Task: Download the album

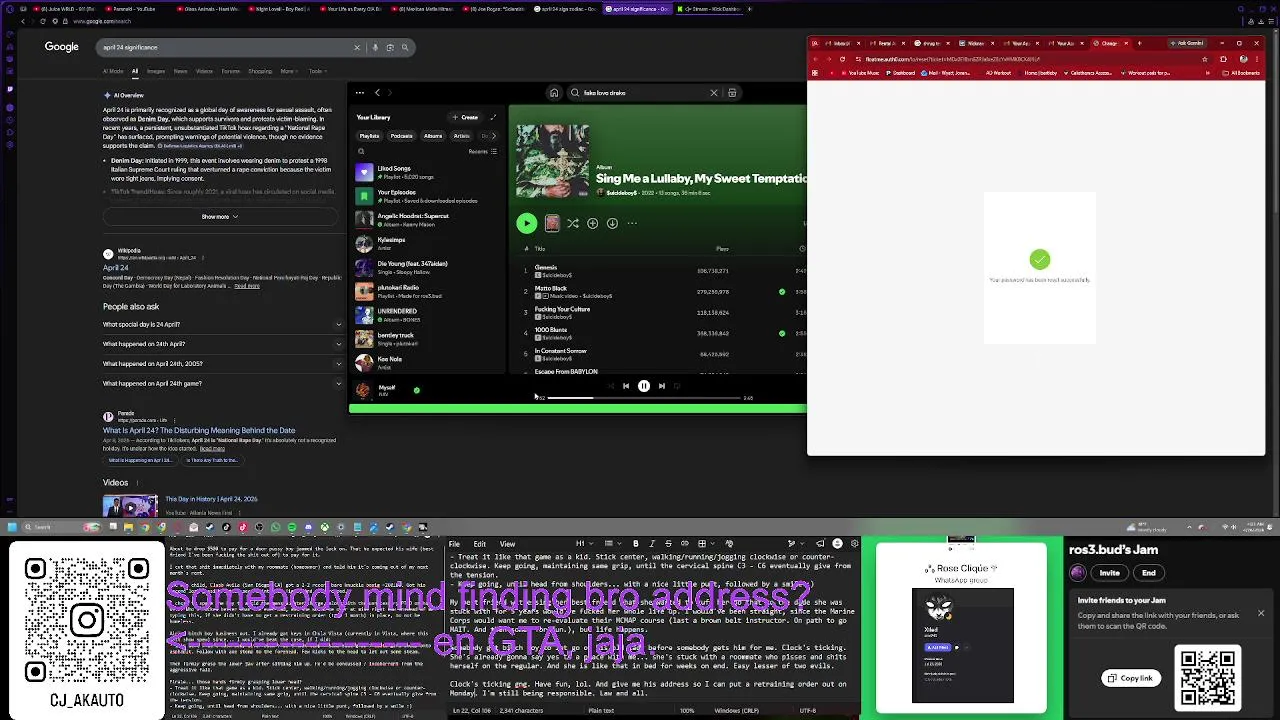Action: pyautogui.click(x=612, y=223)
